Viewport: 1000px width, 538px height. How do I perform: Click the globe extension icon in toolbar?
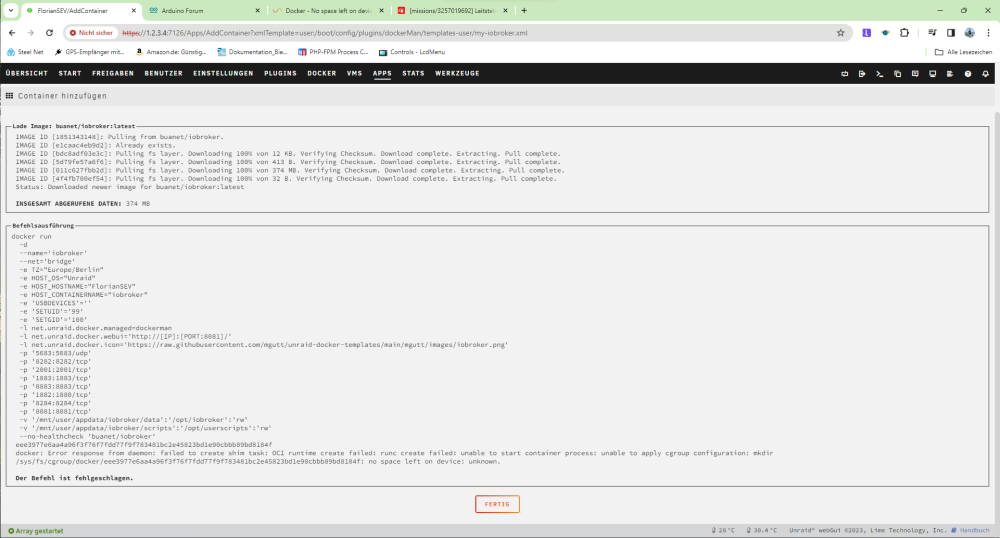(885, 33)
